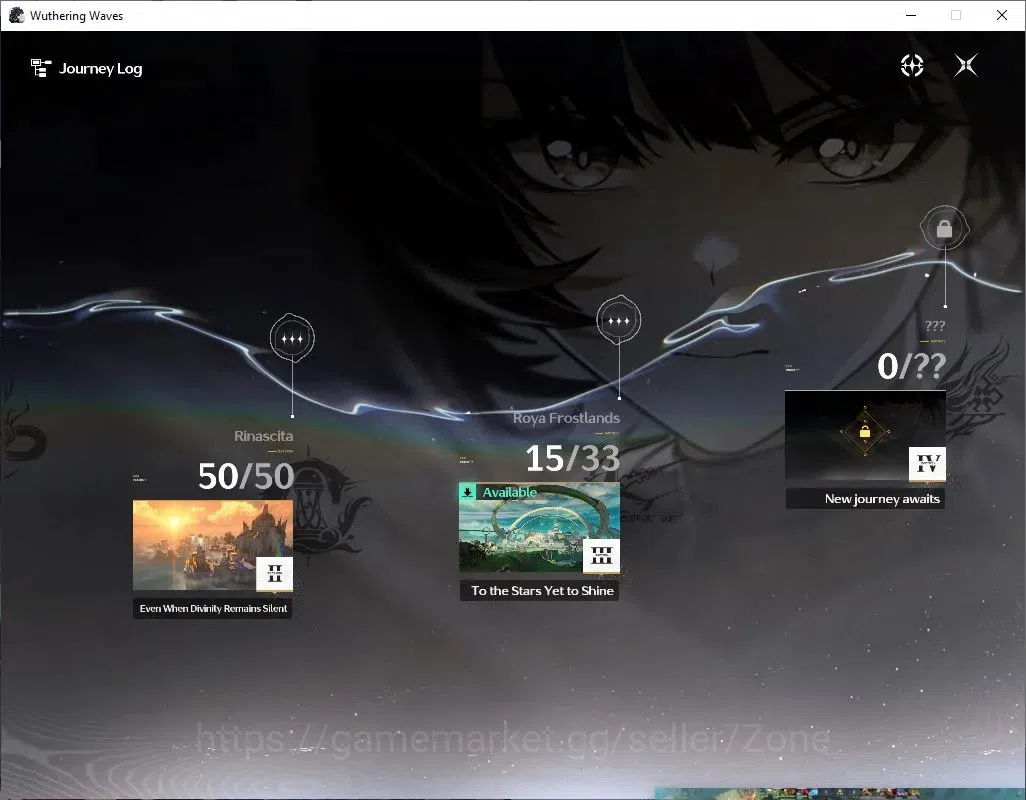Click the Roya Frostlands region name
The image size is (1026, 800).
click(566, 418)
